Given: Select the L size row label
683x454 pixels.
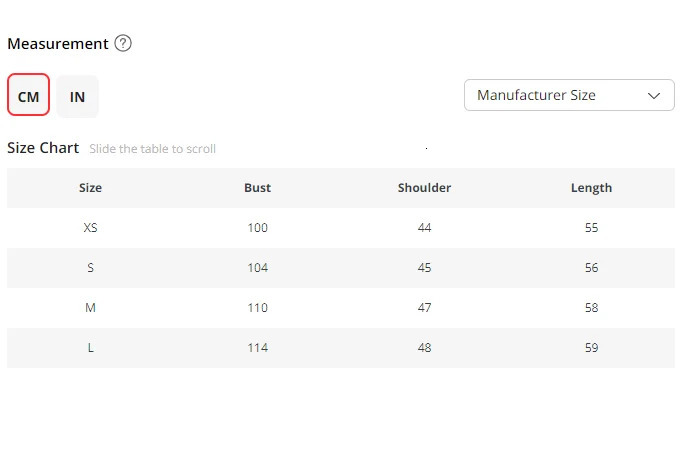Looking at the screenshot, I should point(91,348).
